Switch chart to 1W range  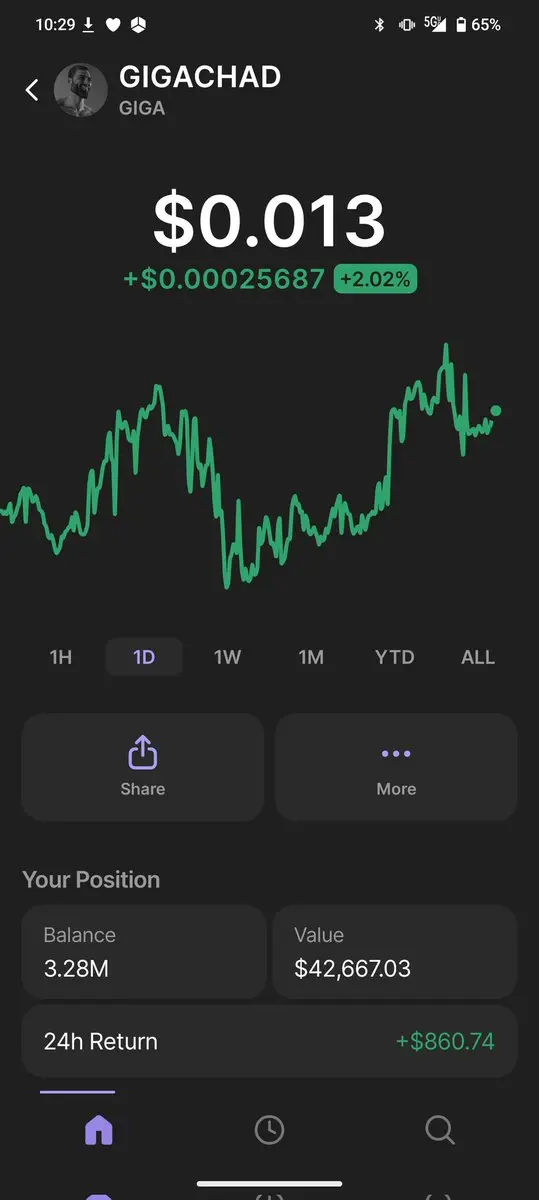click(228, 657)
